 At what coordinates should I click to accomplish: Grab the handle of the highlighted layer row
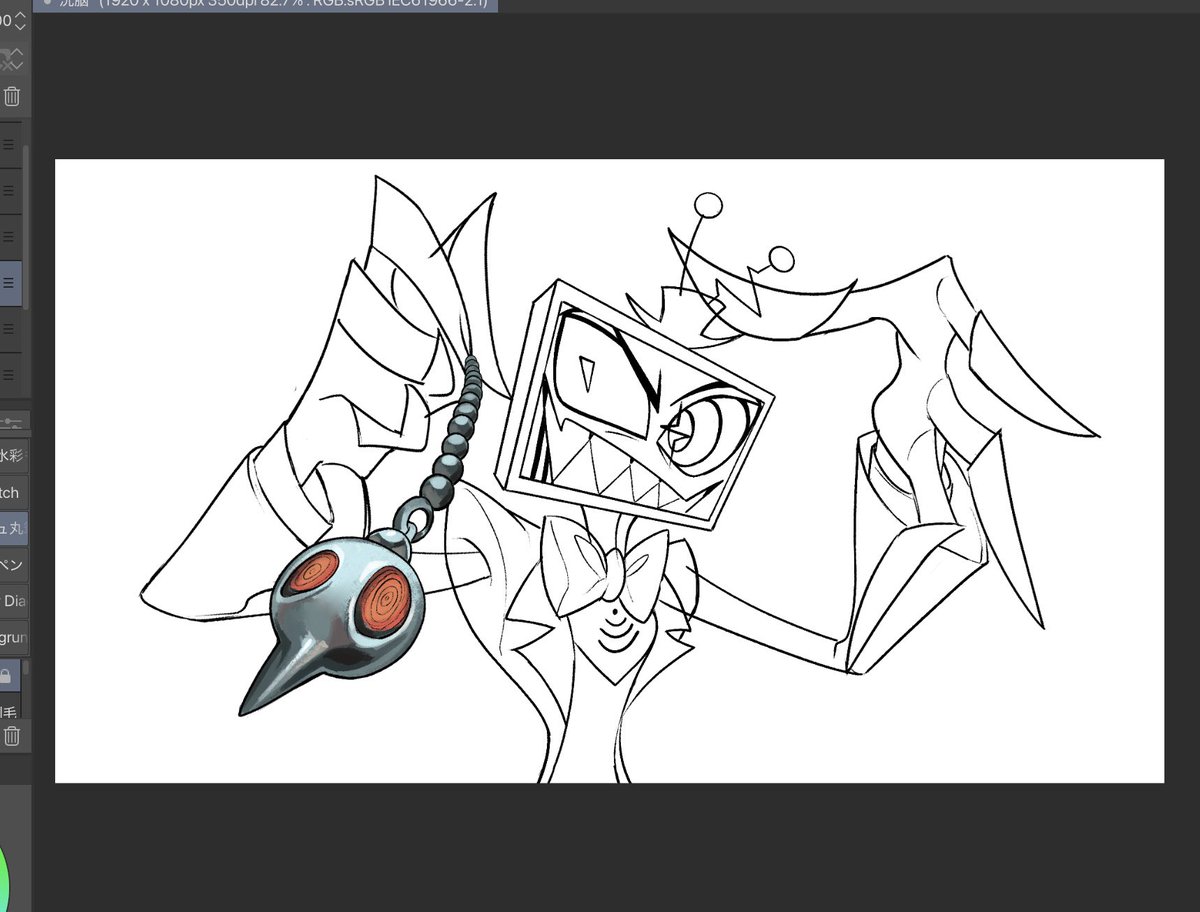(8, 282)
